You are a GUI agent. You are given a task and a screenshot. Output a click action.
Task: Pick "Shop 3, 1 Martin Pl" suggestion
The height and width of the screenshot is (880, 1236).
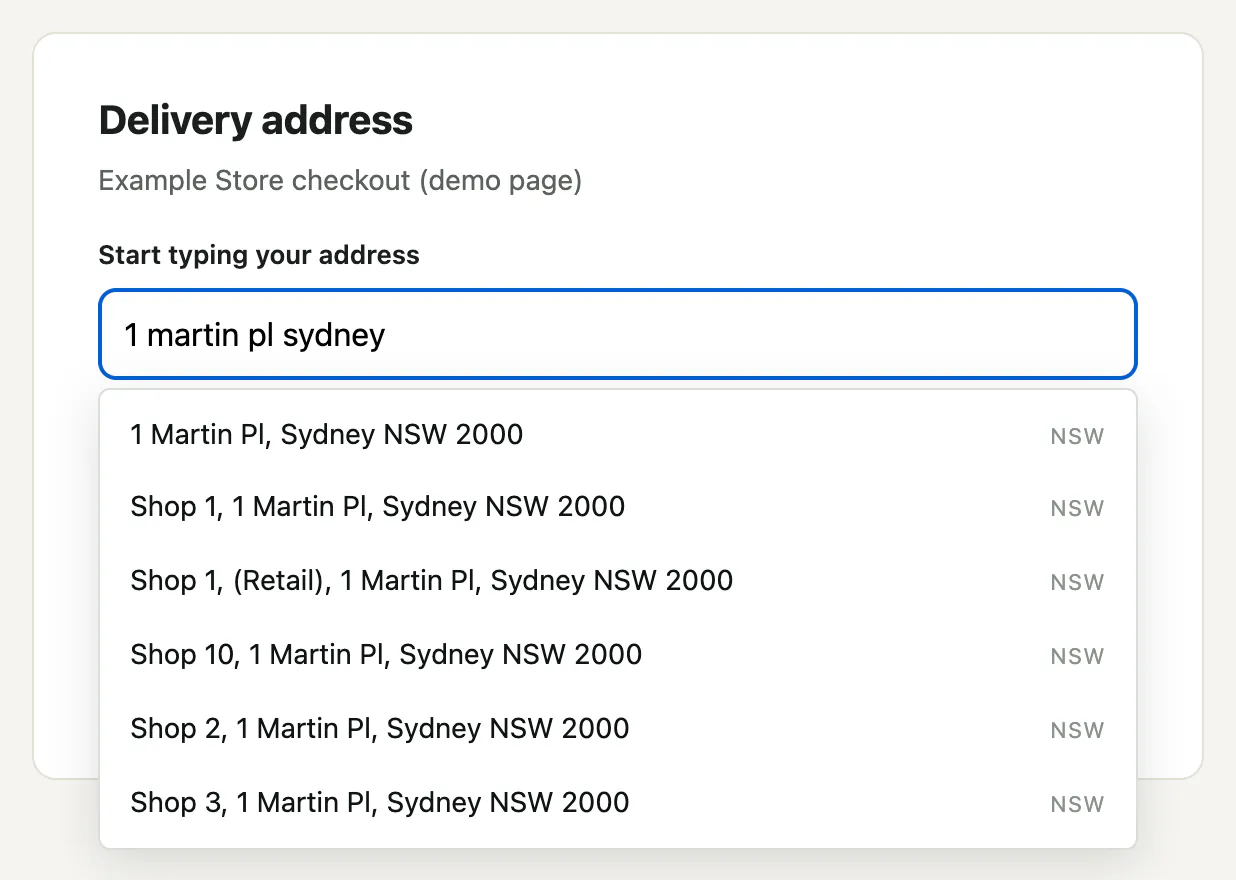pyautogui.click(x=618, y=803)
